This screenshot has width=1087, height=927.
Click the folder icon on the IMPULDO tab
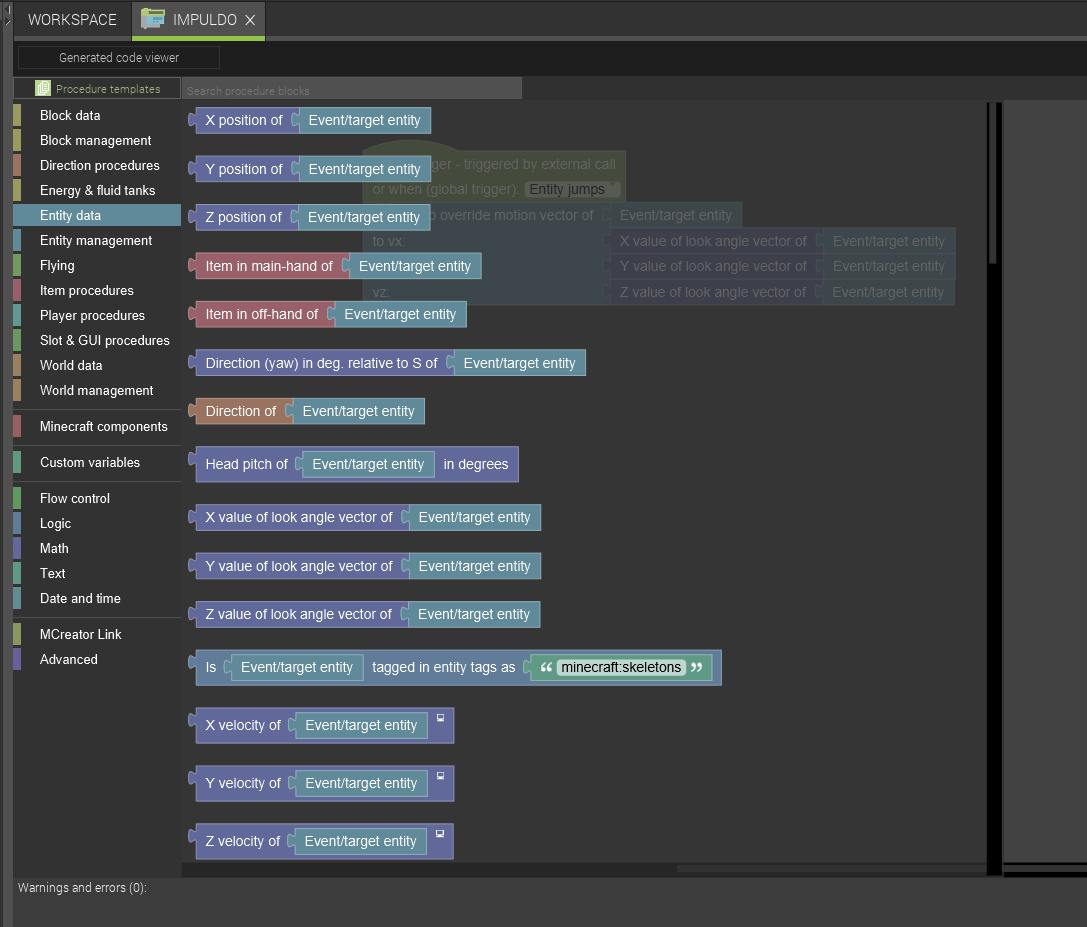[153, 19]
